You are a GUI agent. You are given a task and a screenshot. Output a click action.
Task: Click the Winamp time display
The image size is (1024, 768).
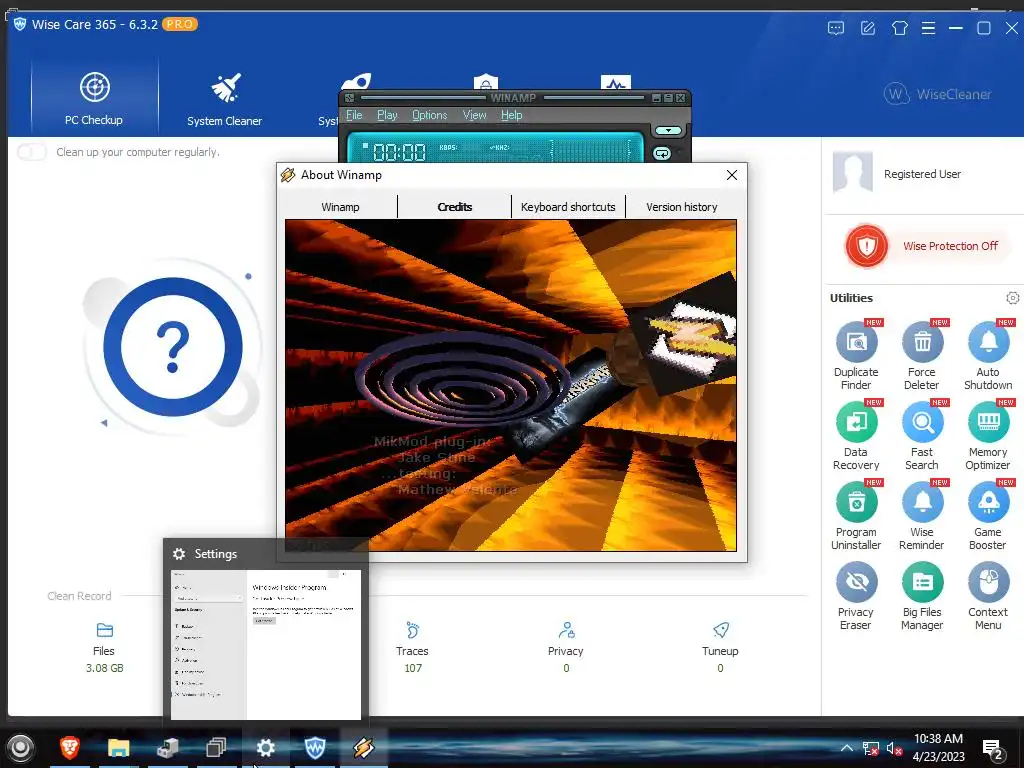click(x=399, y=152)
